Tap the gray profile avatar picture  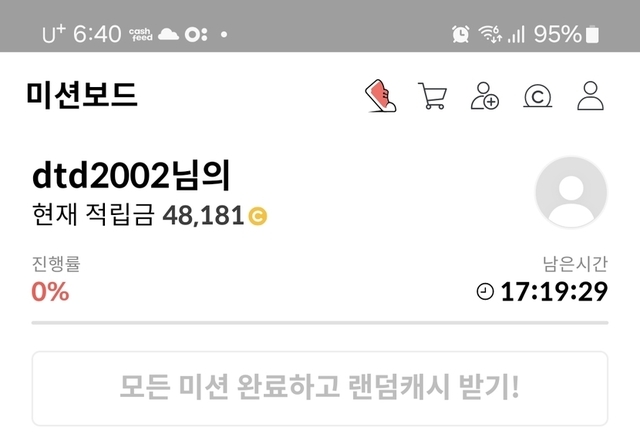coord(571,192)
